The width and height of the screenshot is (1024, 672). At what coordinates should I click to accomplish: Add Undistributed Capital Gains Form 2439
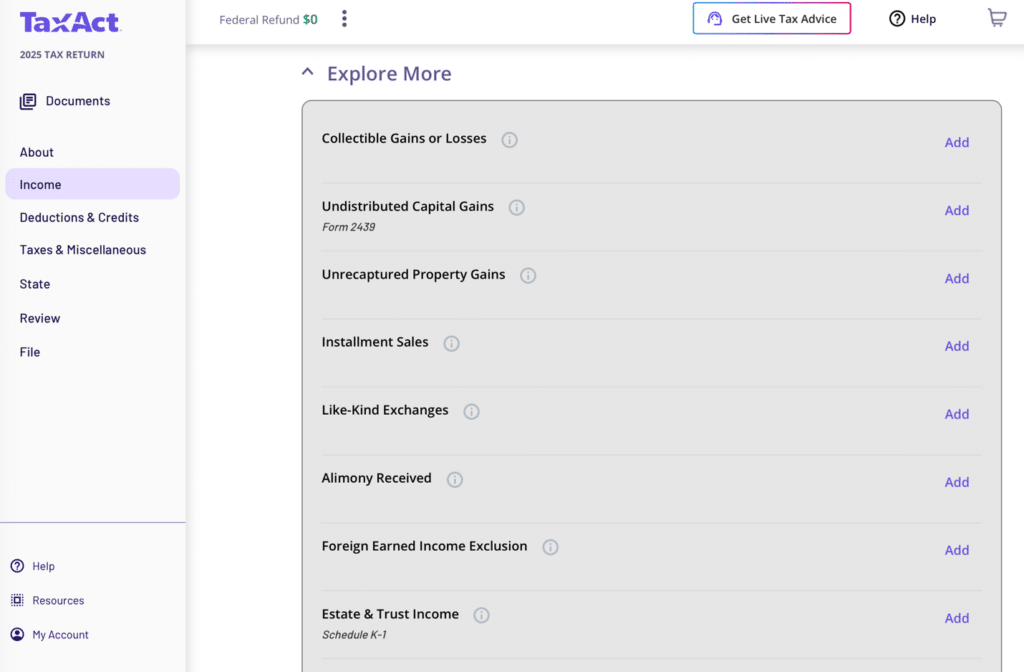click(956, 210)
